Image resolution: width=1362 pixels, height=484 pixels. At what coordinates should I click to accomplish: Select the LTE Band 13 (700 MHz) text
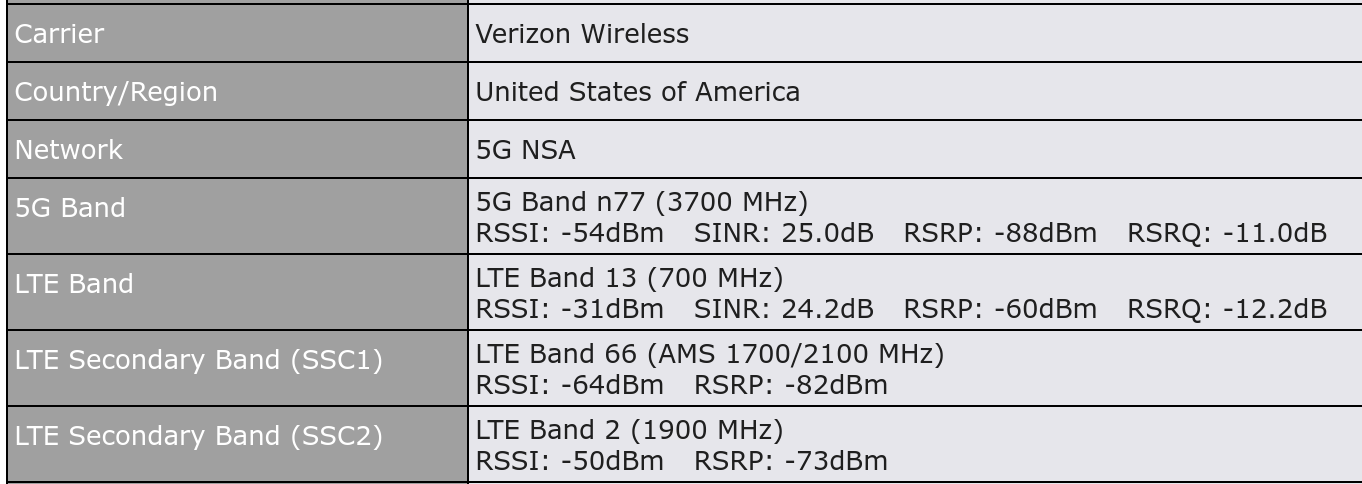tap(629, 277)
